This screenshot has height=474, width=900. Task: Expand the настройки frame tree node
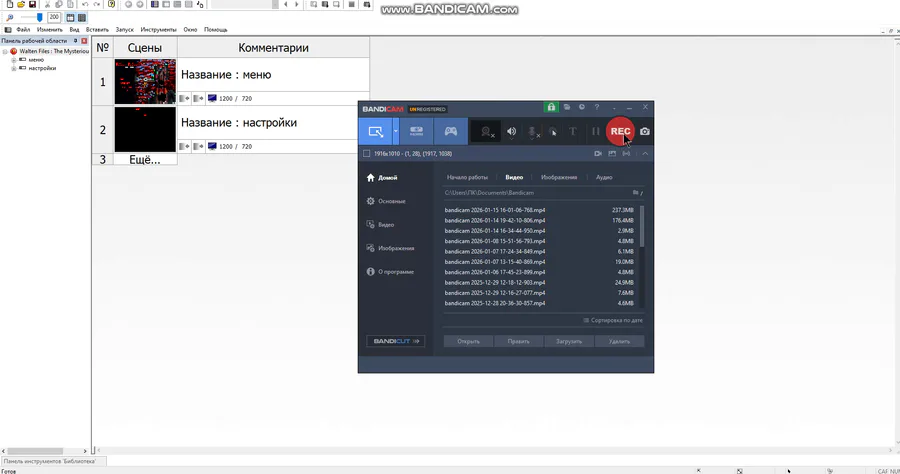pos(14,68)
